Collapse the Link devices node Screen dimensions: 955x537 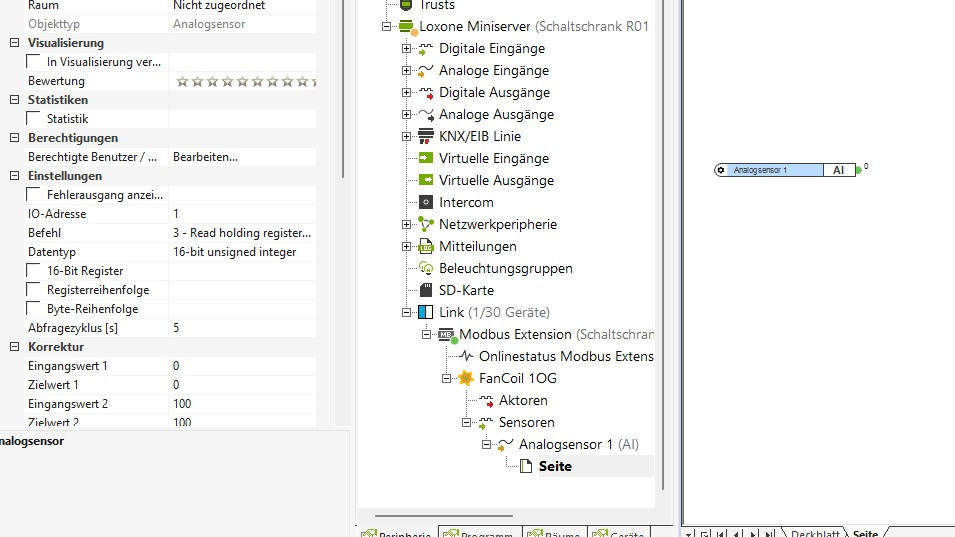tap(406, 312)
